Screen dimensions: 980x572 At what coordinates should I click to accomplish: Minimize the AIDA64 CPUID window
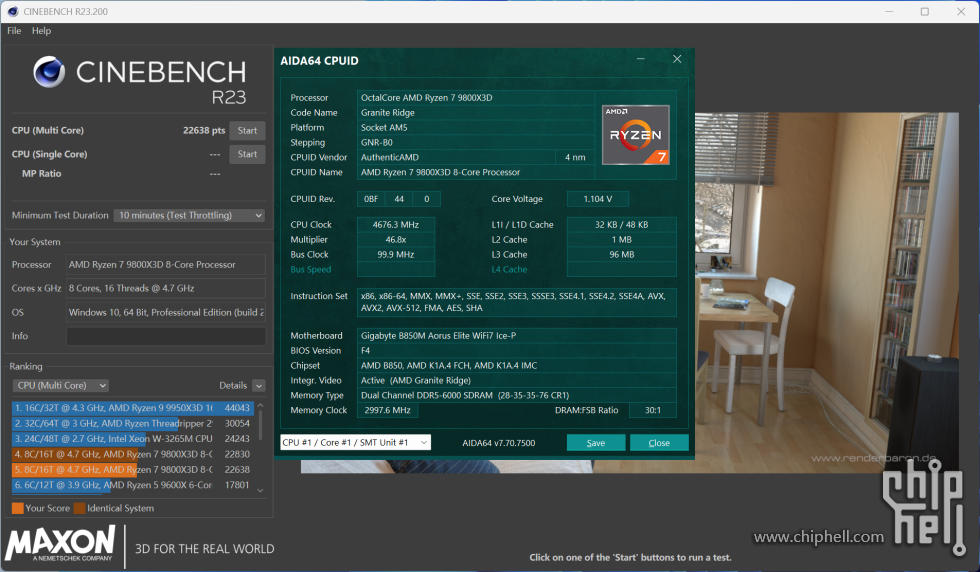[x=641, y=59]
